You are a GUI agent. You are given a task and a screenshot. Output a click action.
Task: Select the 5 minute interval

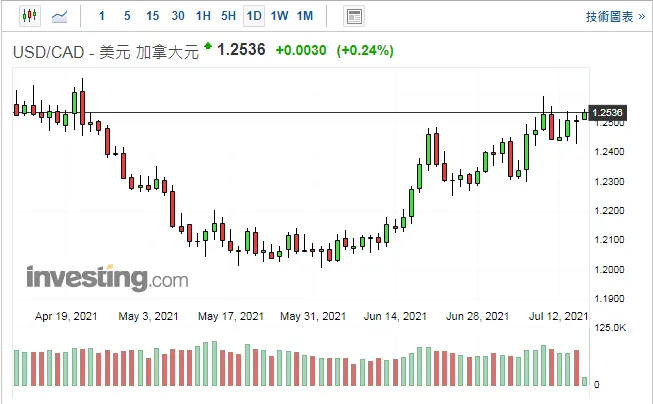pyautogui.click(x=127, y=16)
